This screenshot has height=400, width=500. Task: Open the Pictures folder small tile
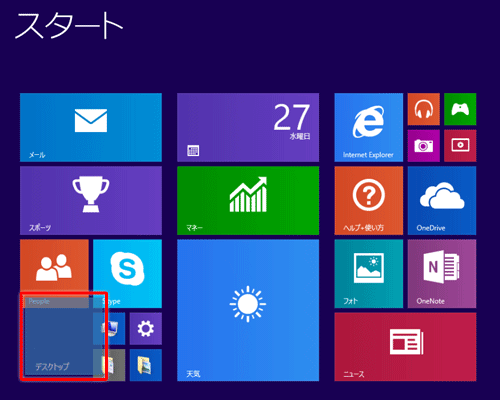click(146, 365)
